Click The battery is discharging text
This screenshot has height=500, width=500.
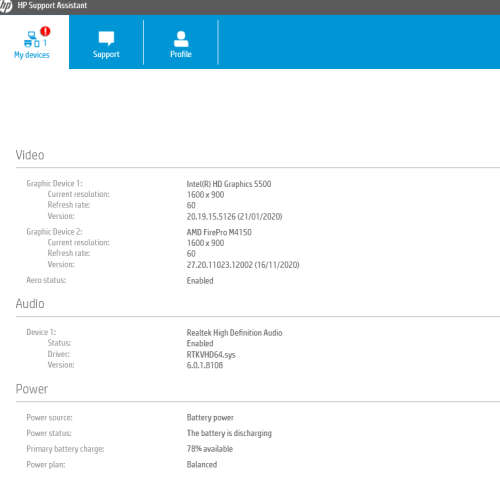(x=229, y=433)
